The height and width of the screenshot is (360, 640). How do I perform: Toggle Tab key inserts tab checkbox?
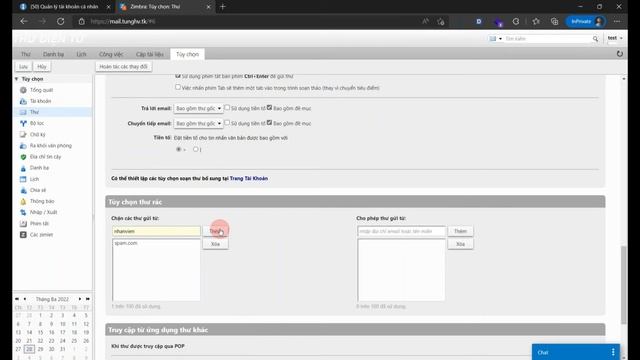tap(178, 87)
